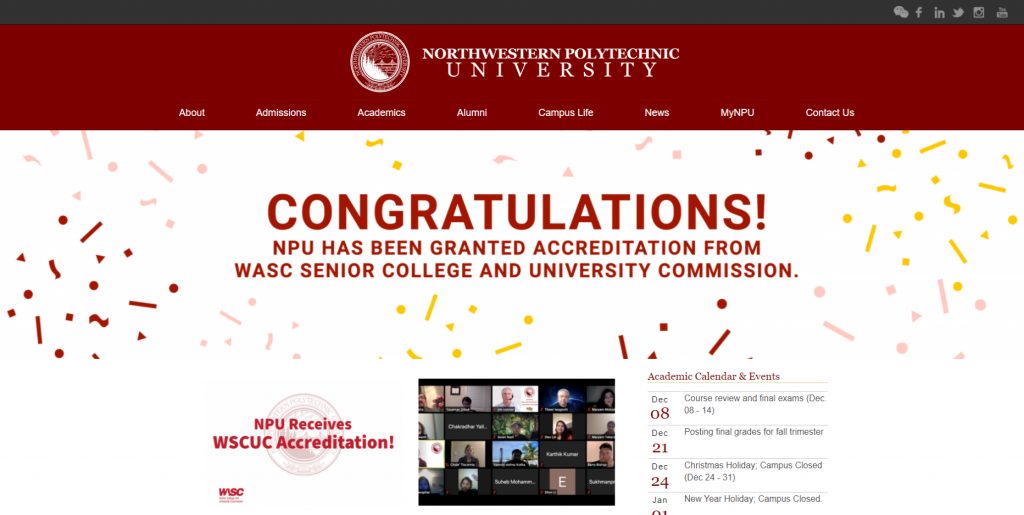Open the Congratulations accreditation banner
Screen dimensions: 1024x515
(x=512, y=244)
